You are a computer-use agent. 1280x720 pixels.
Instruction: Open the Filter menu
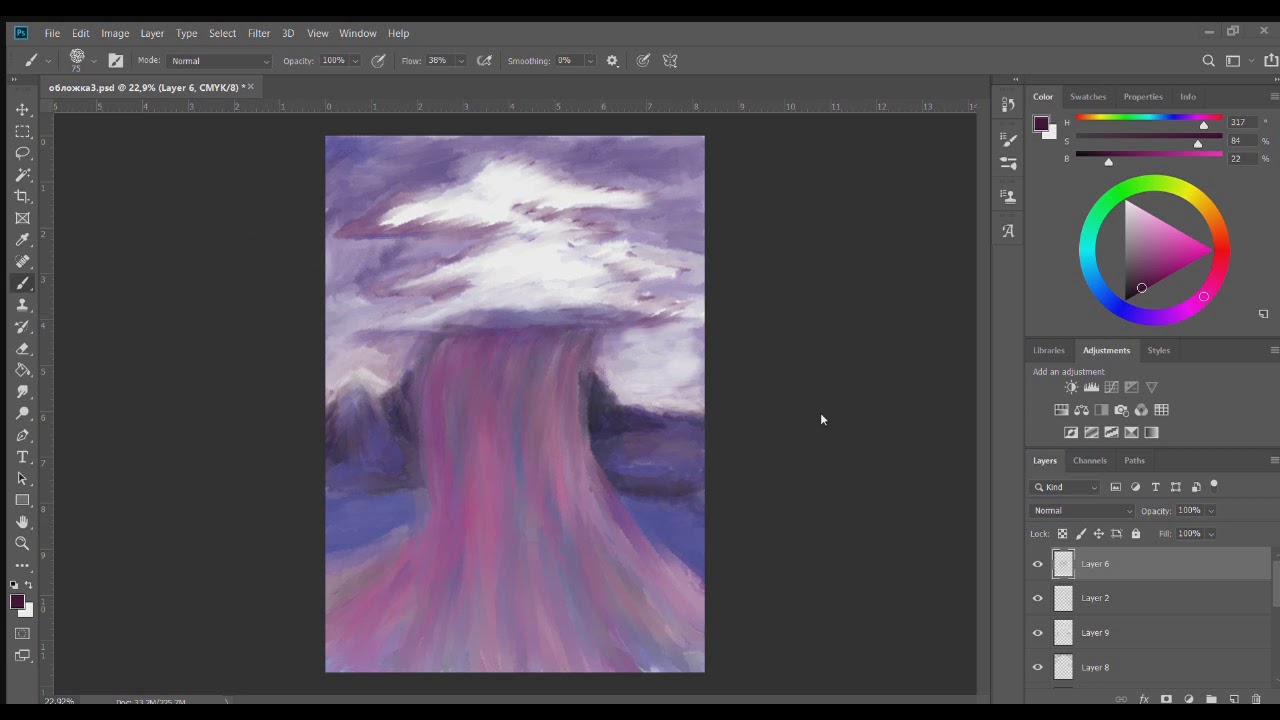(259, 33)
